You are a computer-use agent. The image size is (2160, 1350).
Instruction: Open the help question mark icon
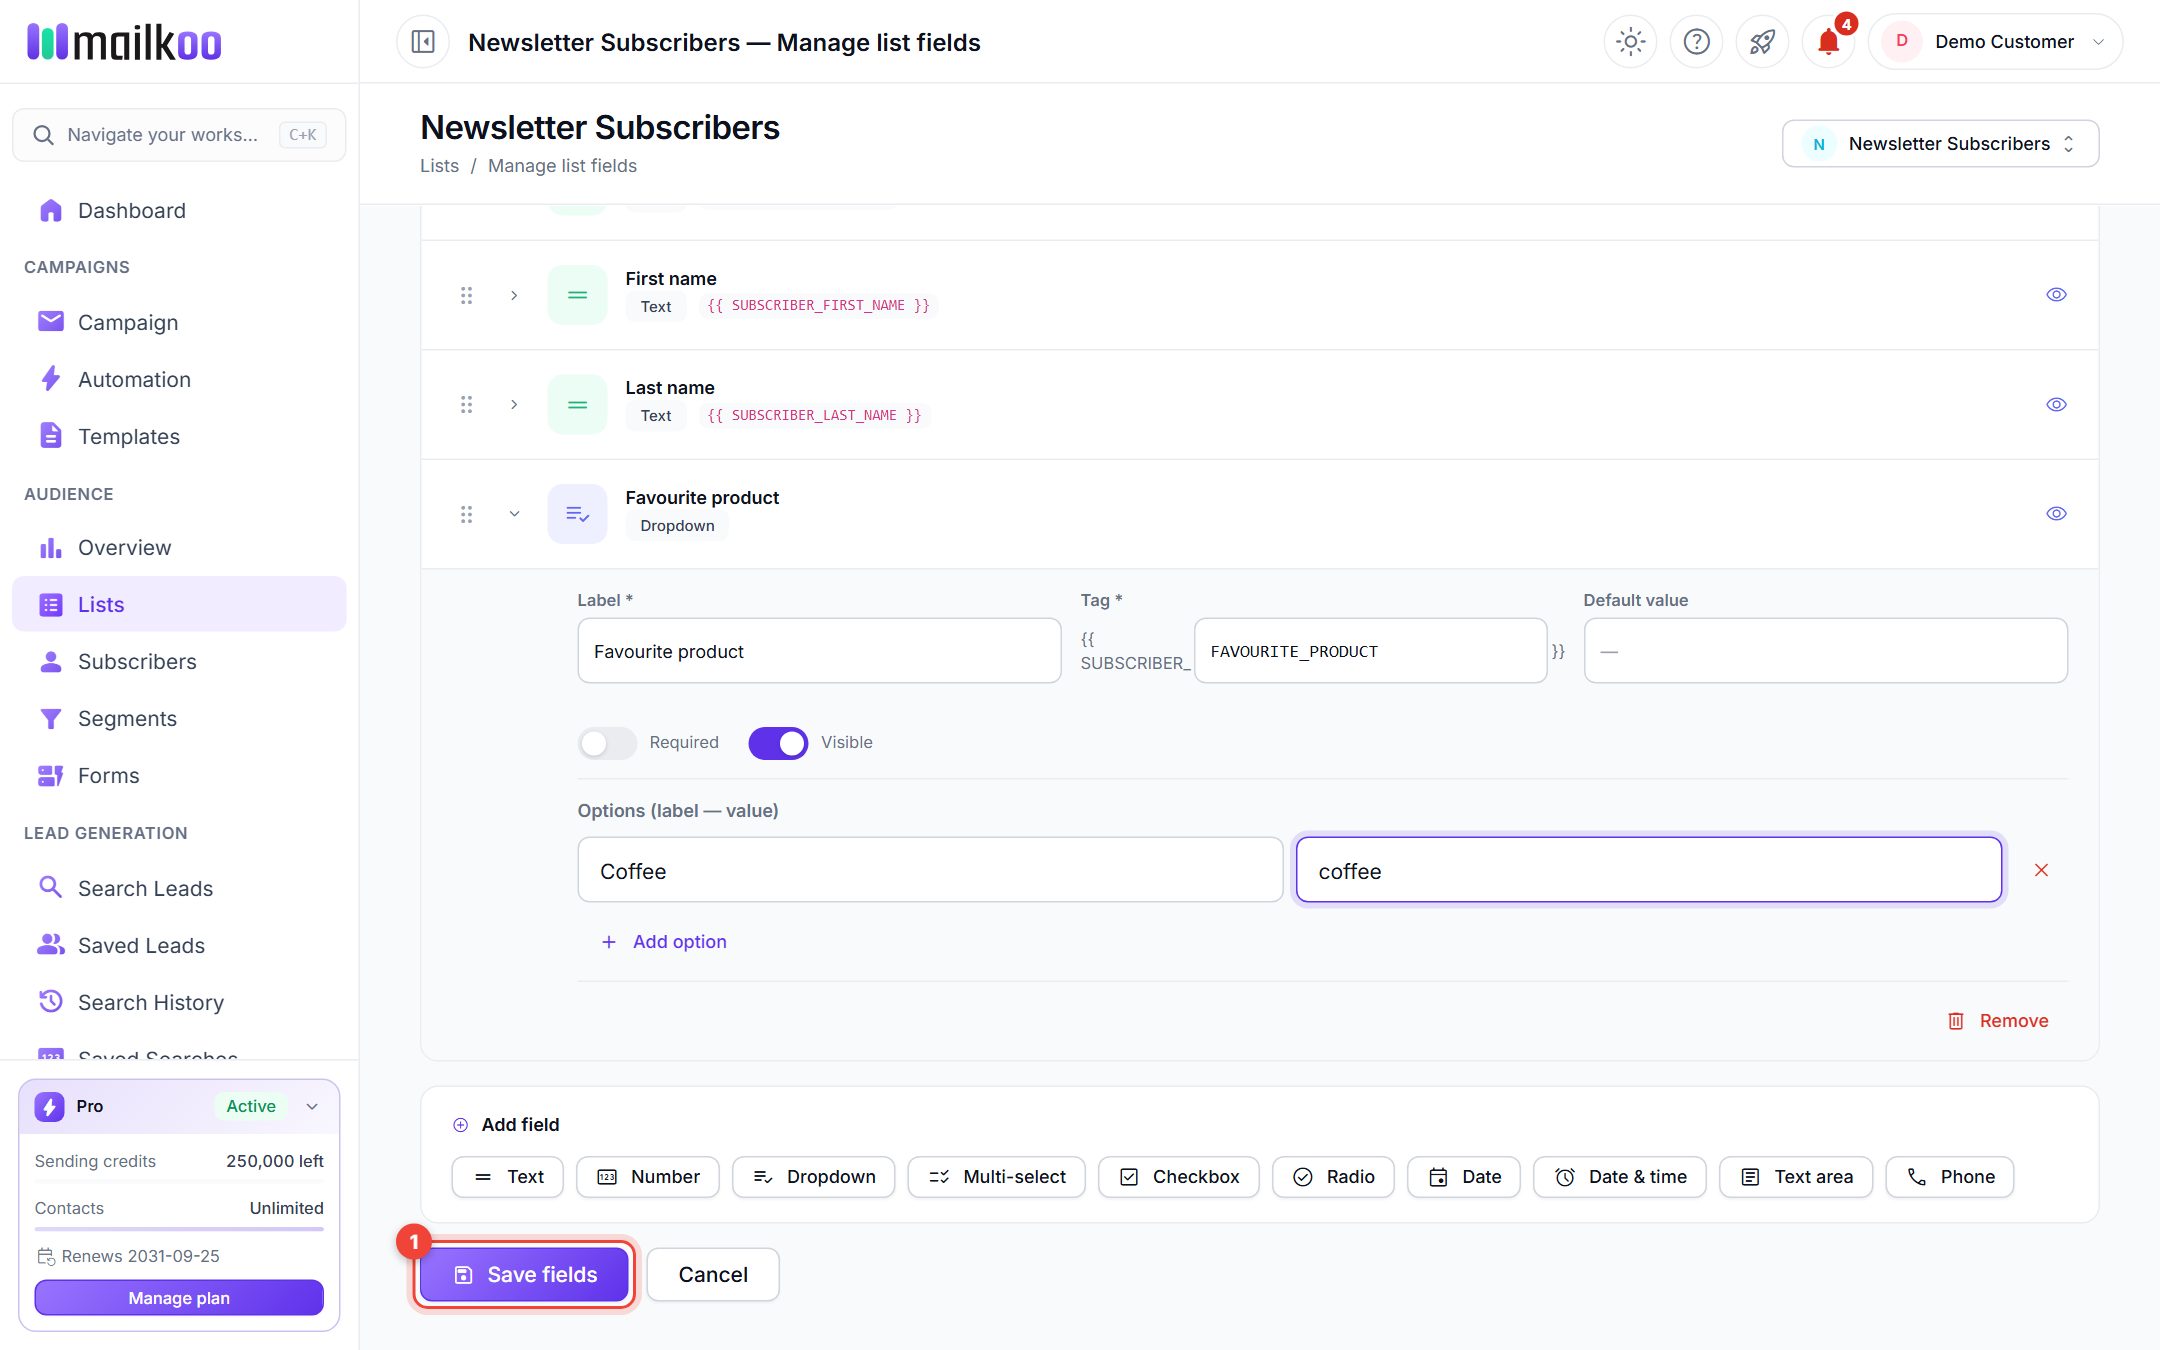(1696, 42)
